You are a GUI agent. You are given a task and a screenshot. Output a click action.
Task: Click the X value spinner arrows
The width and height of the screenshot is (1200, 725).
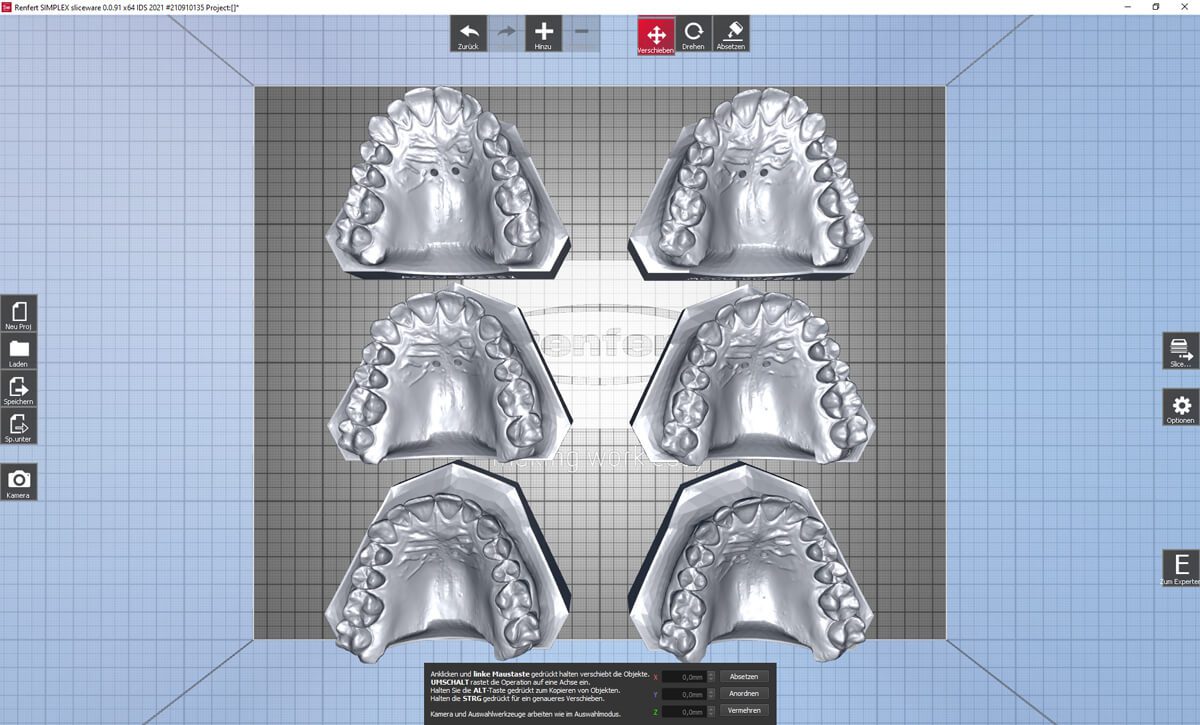click(711, 678)
